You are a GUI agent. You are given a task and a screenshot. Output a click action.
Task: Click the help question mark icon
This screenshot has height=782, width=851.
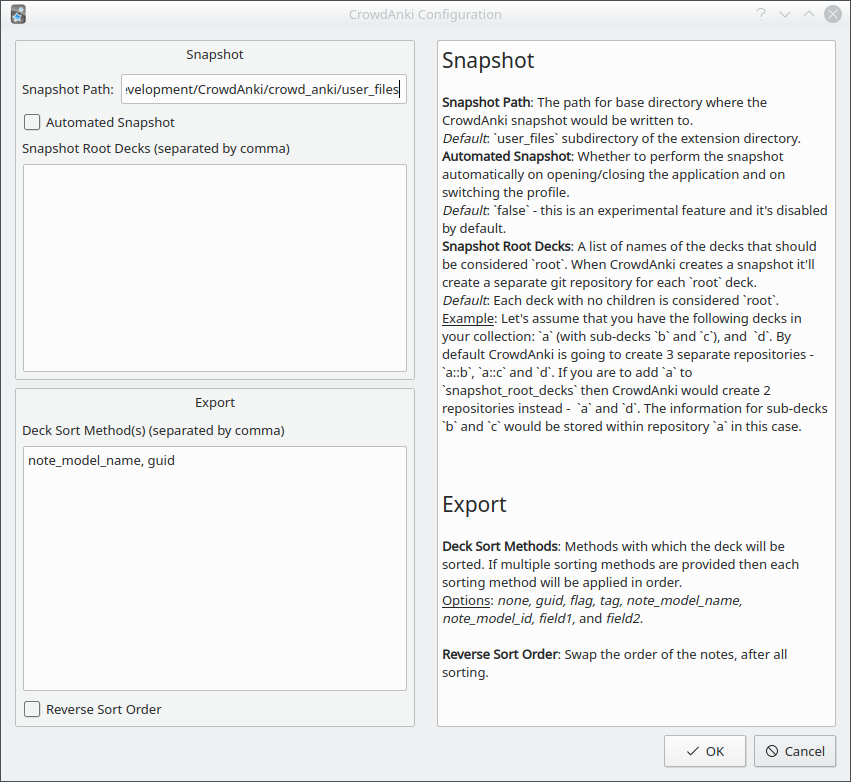click(761, 14)
